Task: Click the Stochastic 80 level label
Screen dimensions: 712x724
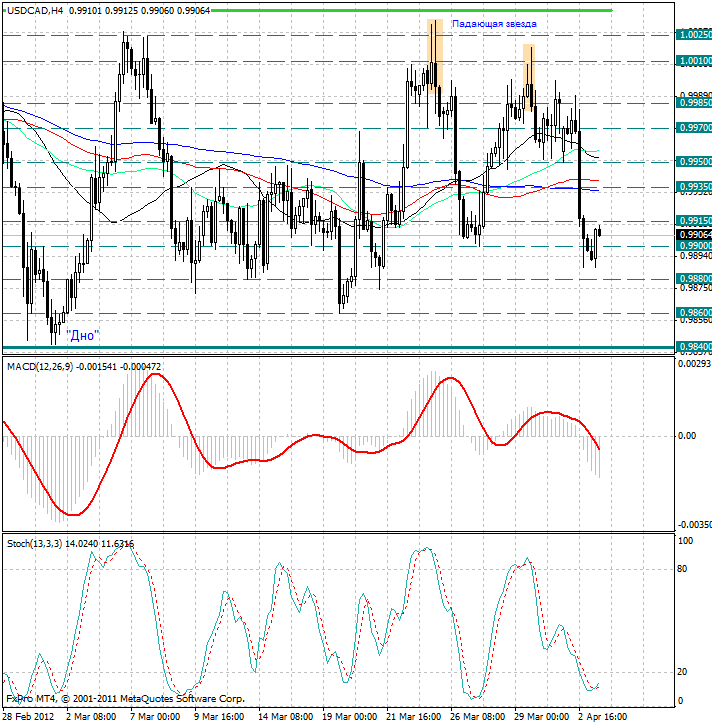Action: pyautogui.click(x=684, y=569)
